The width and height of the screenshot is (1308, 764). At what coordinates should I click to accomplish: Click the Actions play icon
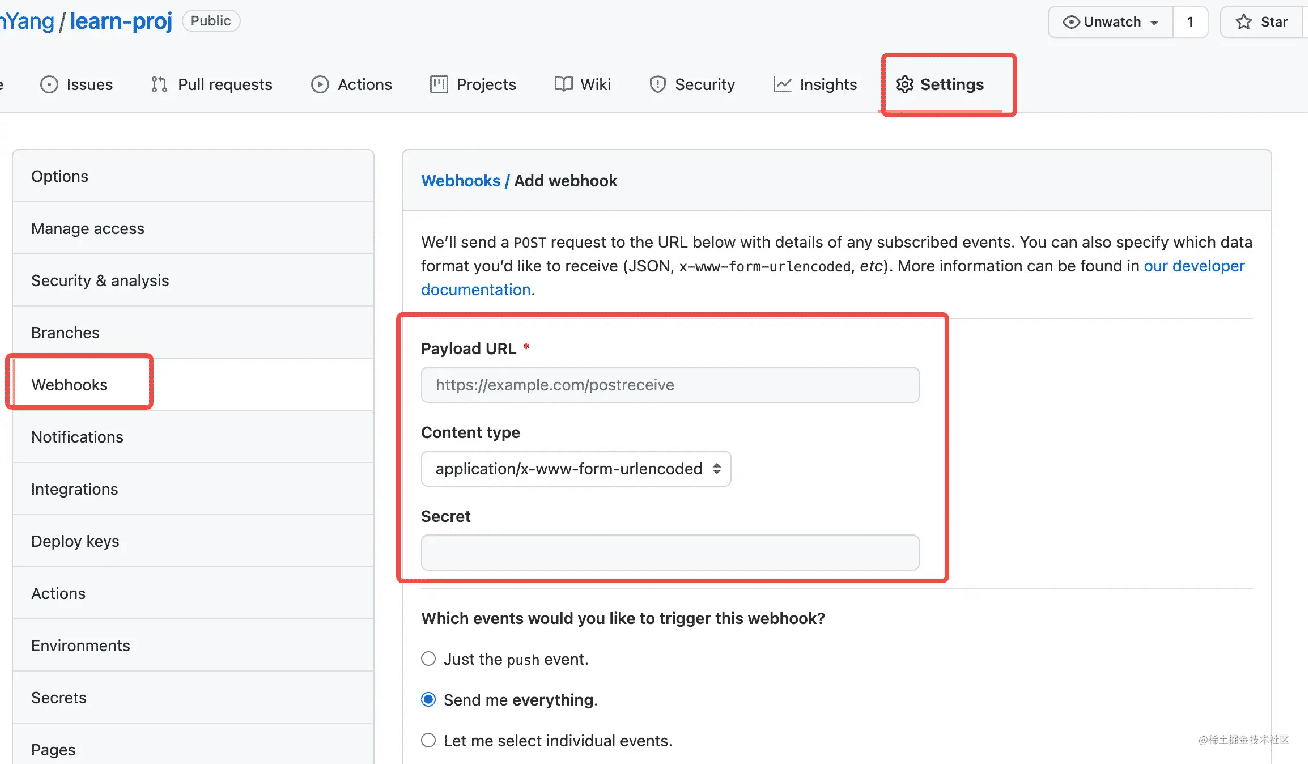pos(320,85)
